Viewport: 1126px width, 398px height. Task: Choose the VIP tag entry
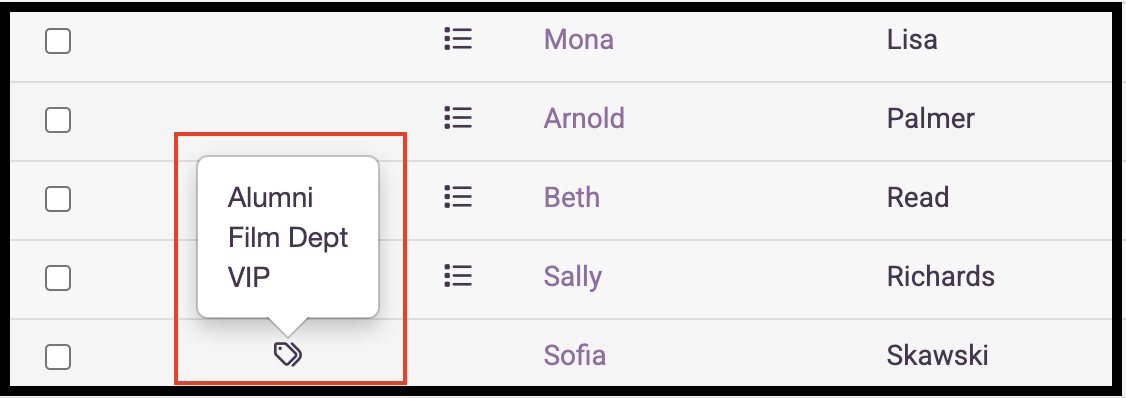[248, 277]
